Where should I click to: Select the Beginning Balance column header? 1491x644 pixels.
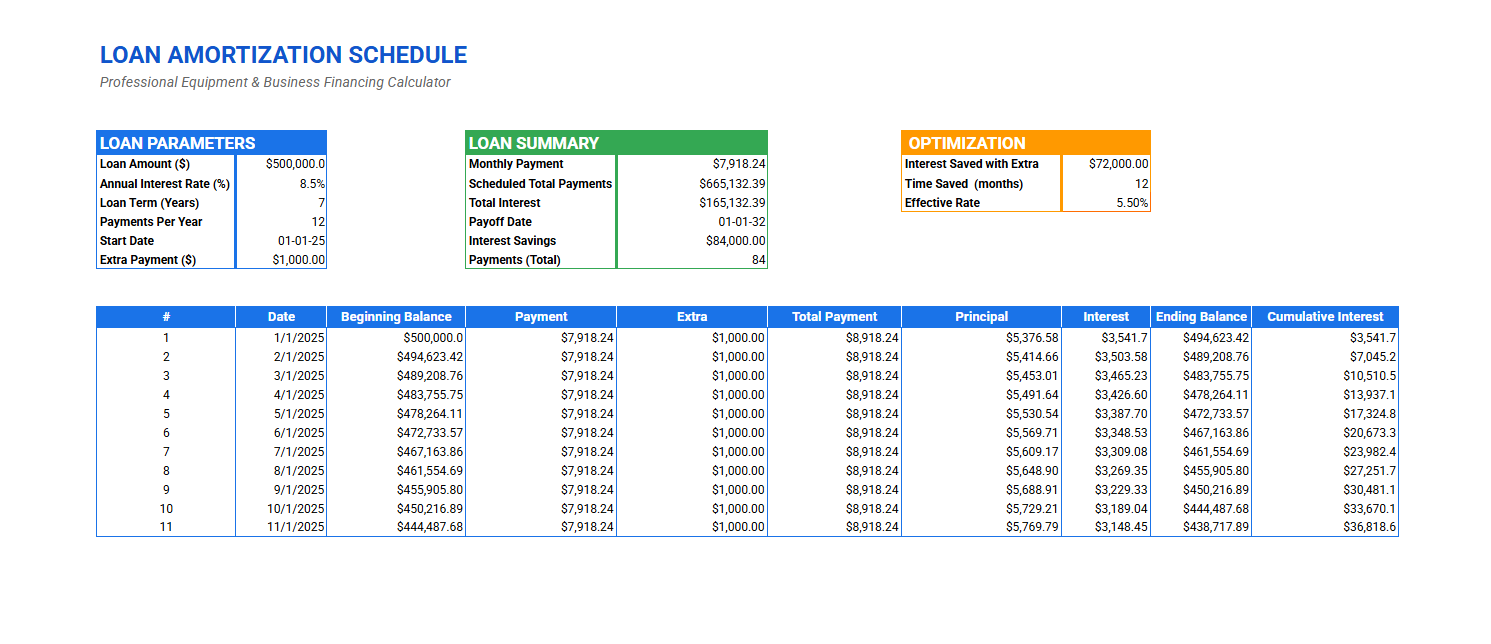click(395, 316)
